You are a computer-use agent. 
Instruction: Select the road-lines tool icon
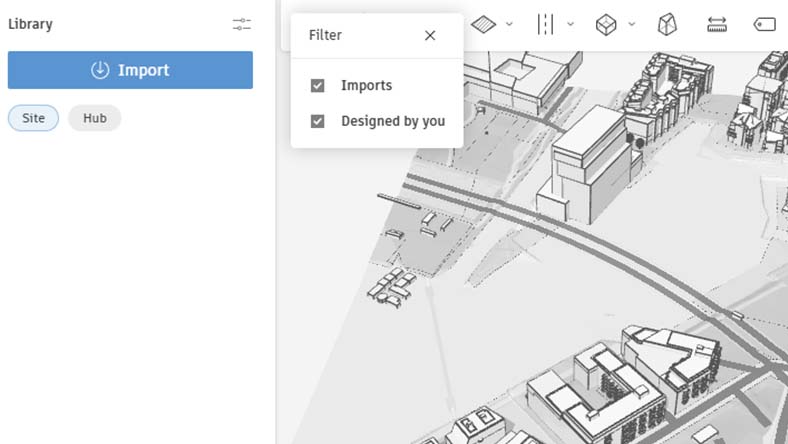point(545,24)
